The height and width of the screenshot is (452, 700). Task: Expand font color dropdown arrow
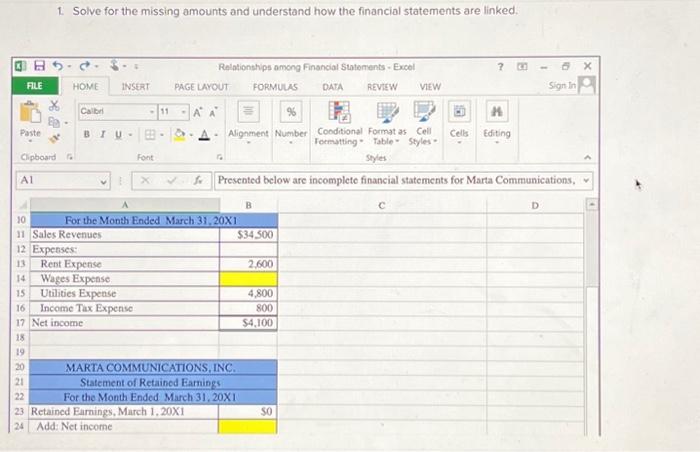[x=216, y=135]
